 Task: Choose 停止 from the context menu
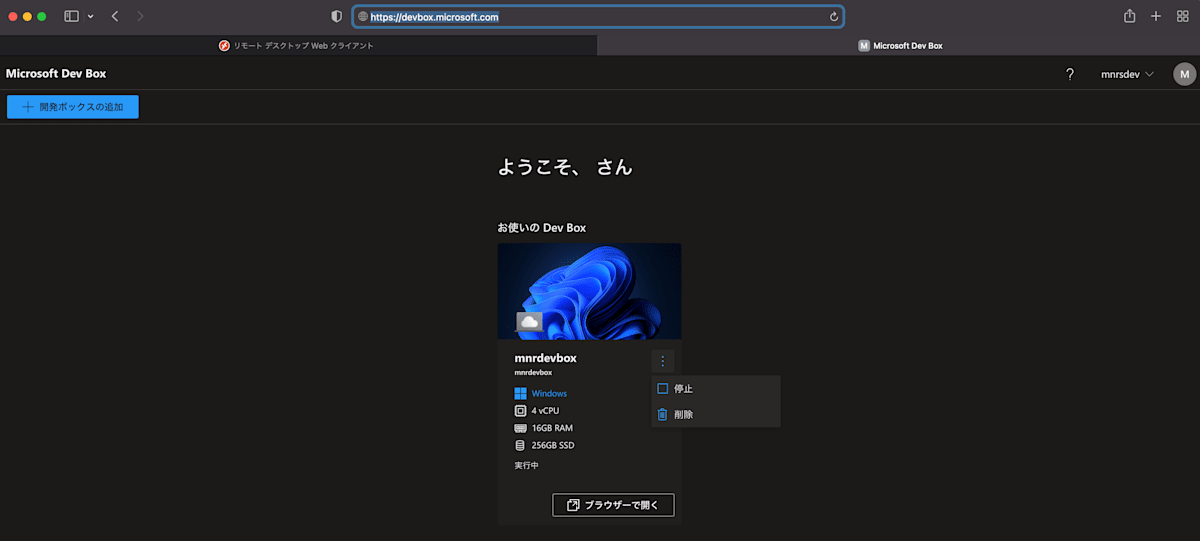[x=715, y=389]
